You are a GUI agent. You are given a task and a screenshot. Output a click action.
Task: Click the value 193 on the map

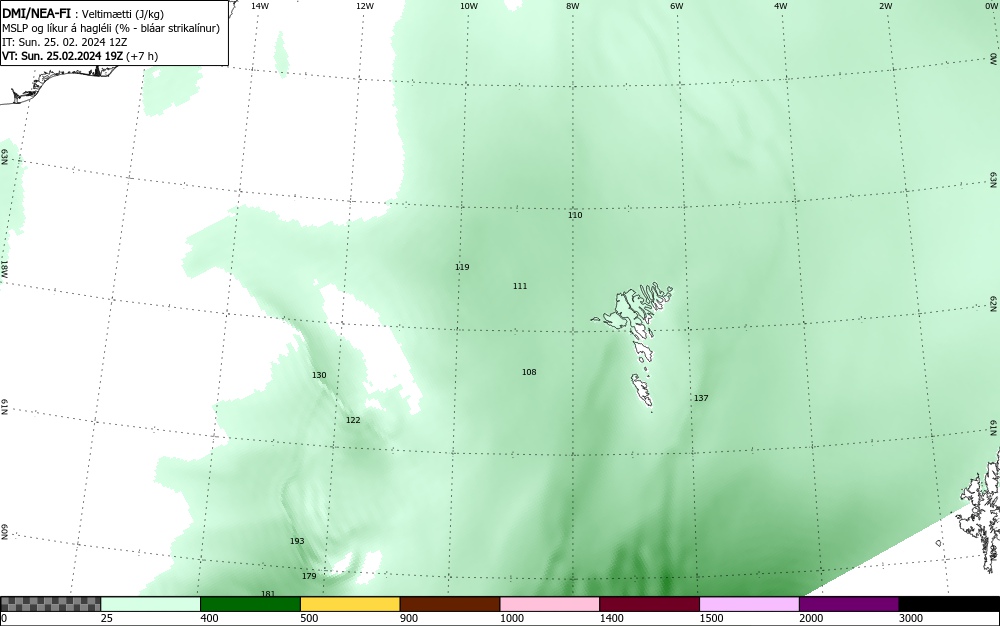(297, 541)
